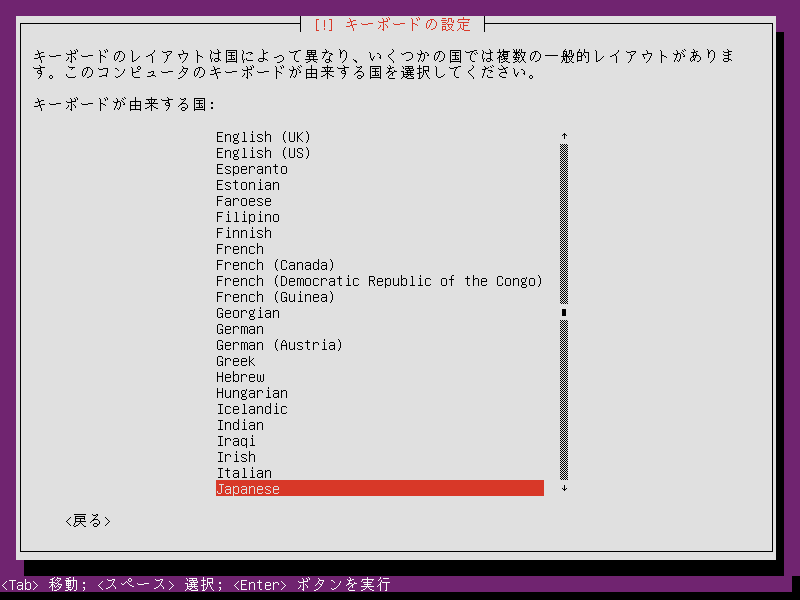Pick Estonian in the country list
The image size is (800, 600).
(247, 185)
